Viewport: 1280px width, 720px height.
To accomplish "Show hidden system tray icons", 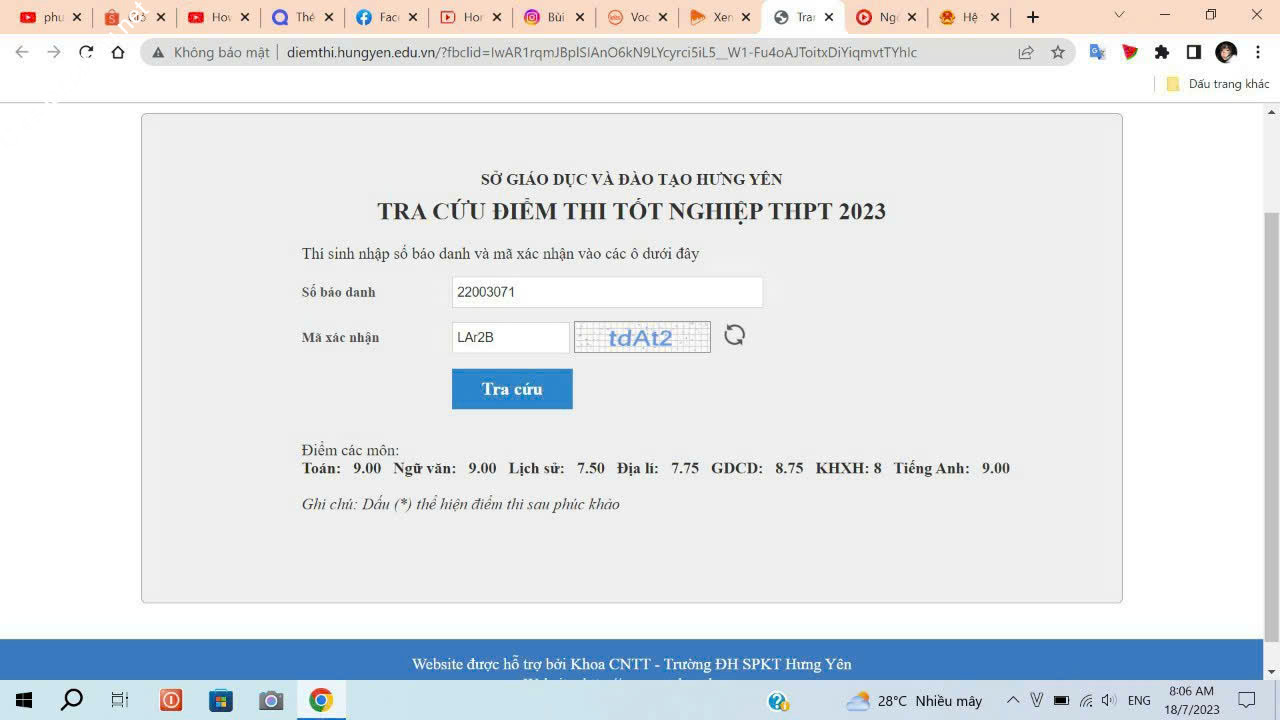I will click(x=1012, y=700).
